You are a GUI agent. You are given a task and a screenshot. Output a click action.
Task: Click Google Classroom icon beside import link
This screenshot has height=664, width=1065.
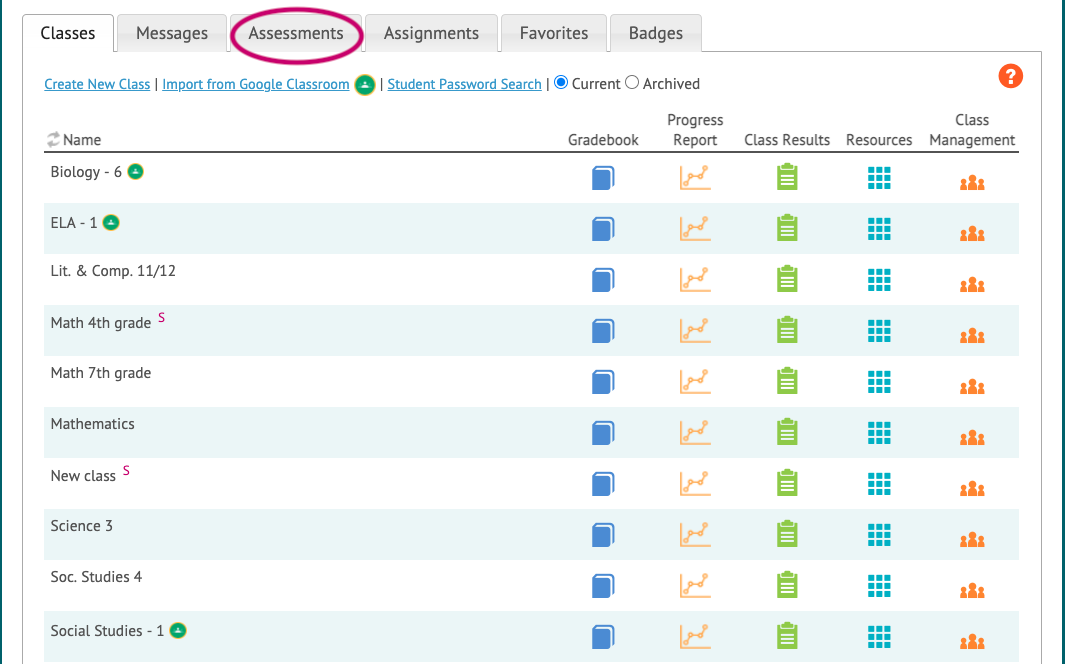[365, 85]
